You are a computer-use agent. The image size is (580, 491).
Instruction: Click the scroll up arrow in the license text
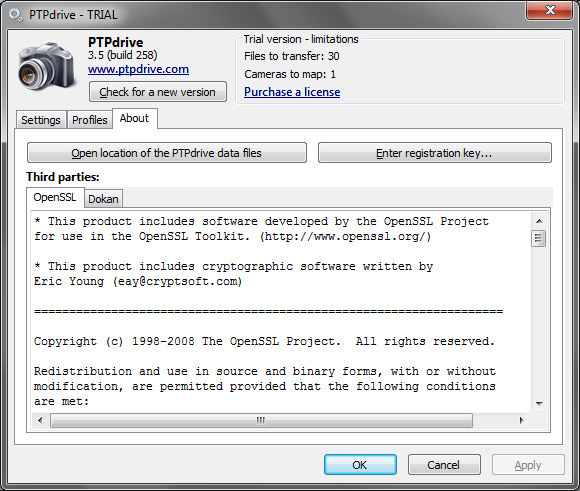pyautogui.click(x=539, y=221)
